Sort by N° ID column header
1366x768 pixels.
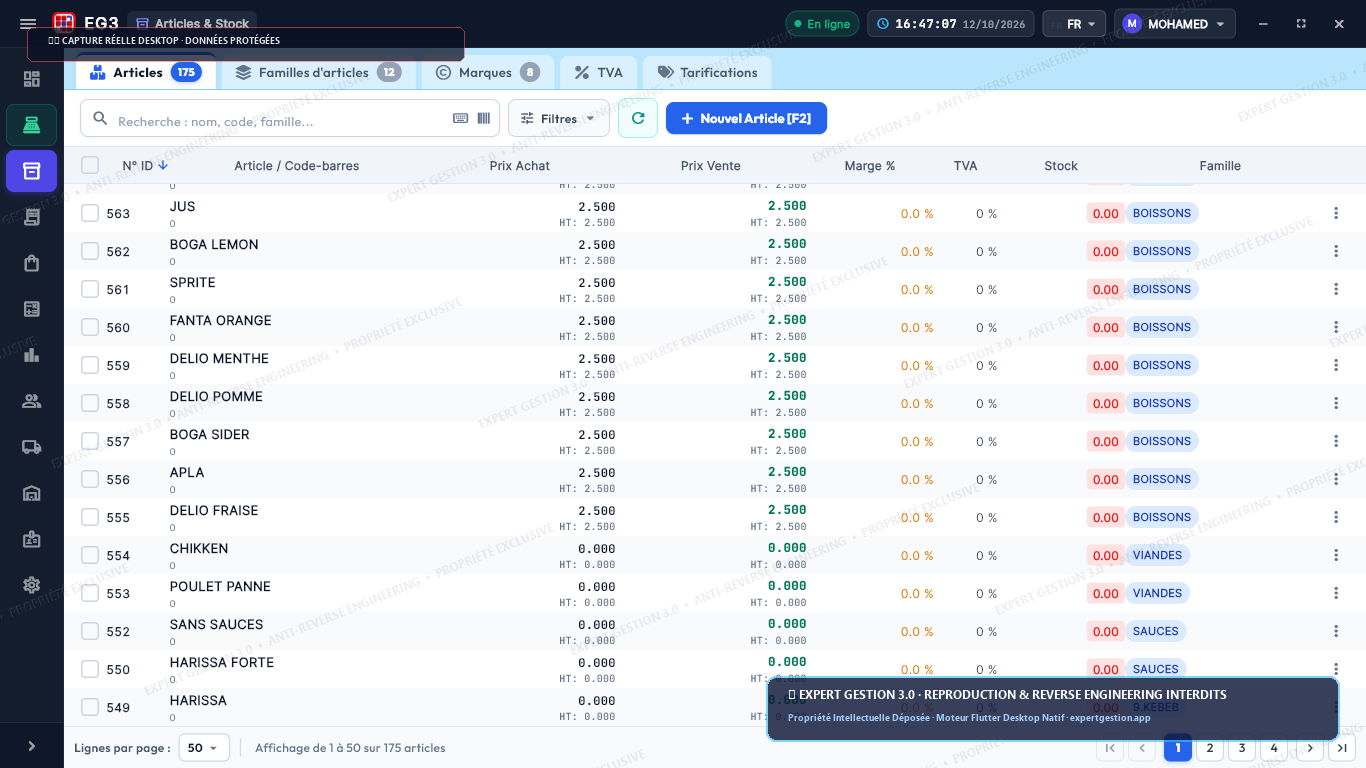(145, 166)
